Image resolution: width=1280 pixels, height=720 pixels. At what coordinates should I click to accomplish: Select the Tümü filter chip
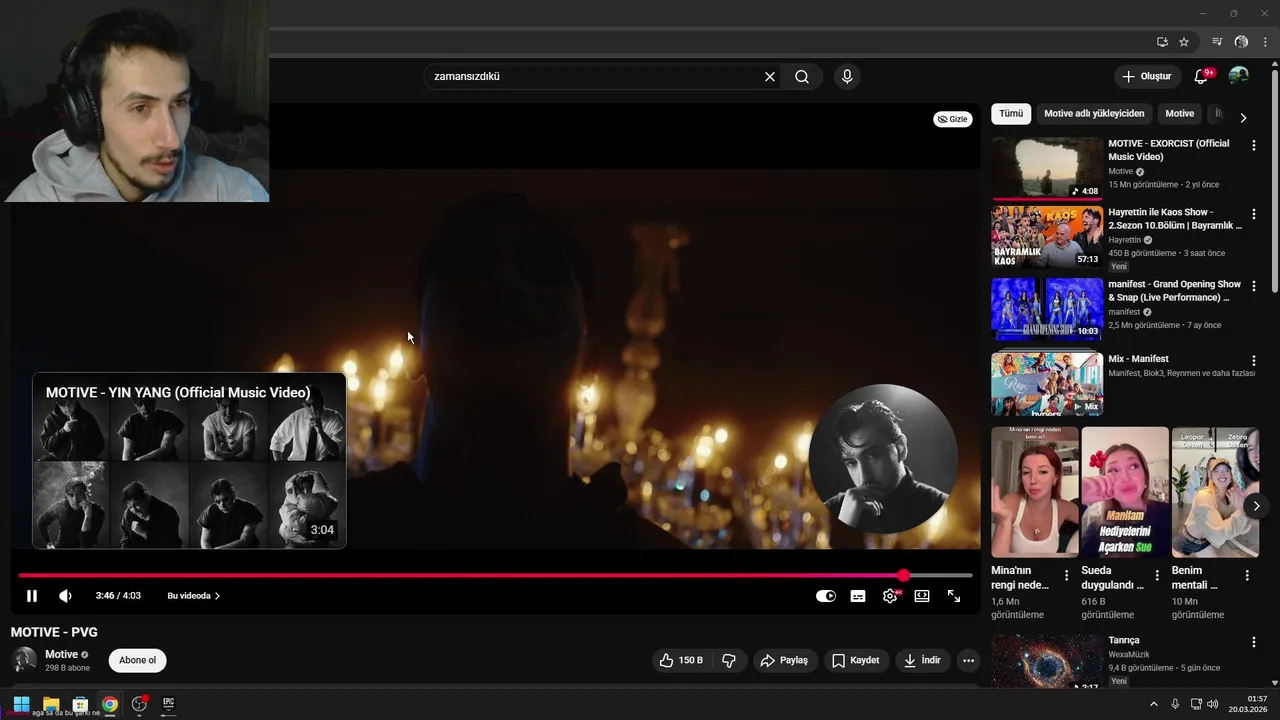click(1011, 114)
